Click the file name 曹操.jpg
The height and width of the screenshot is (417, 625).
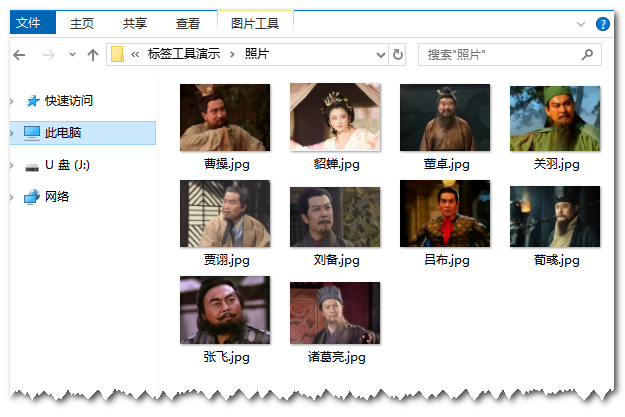point(226,164)
